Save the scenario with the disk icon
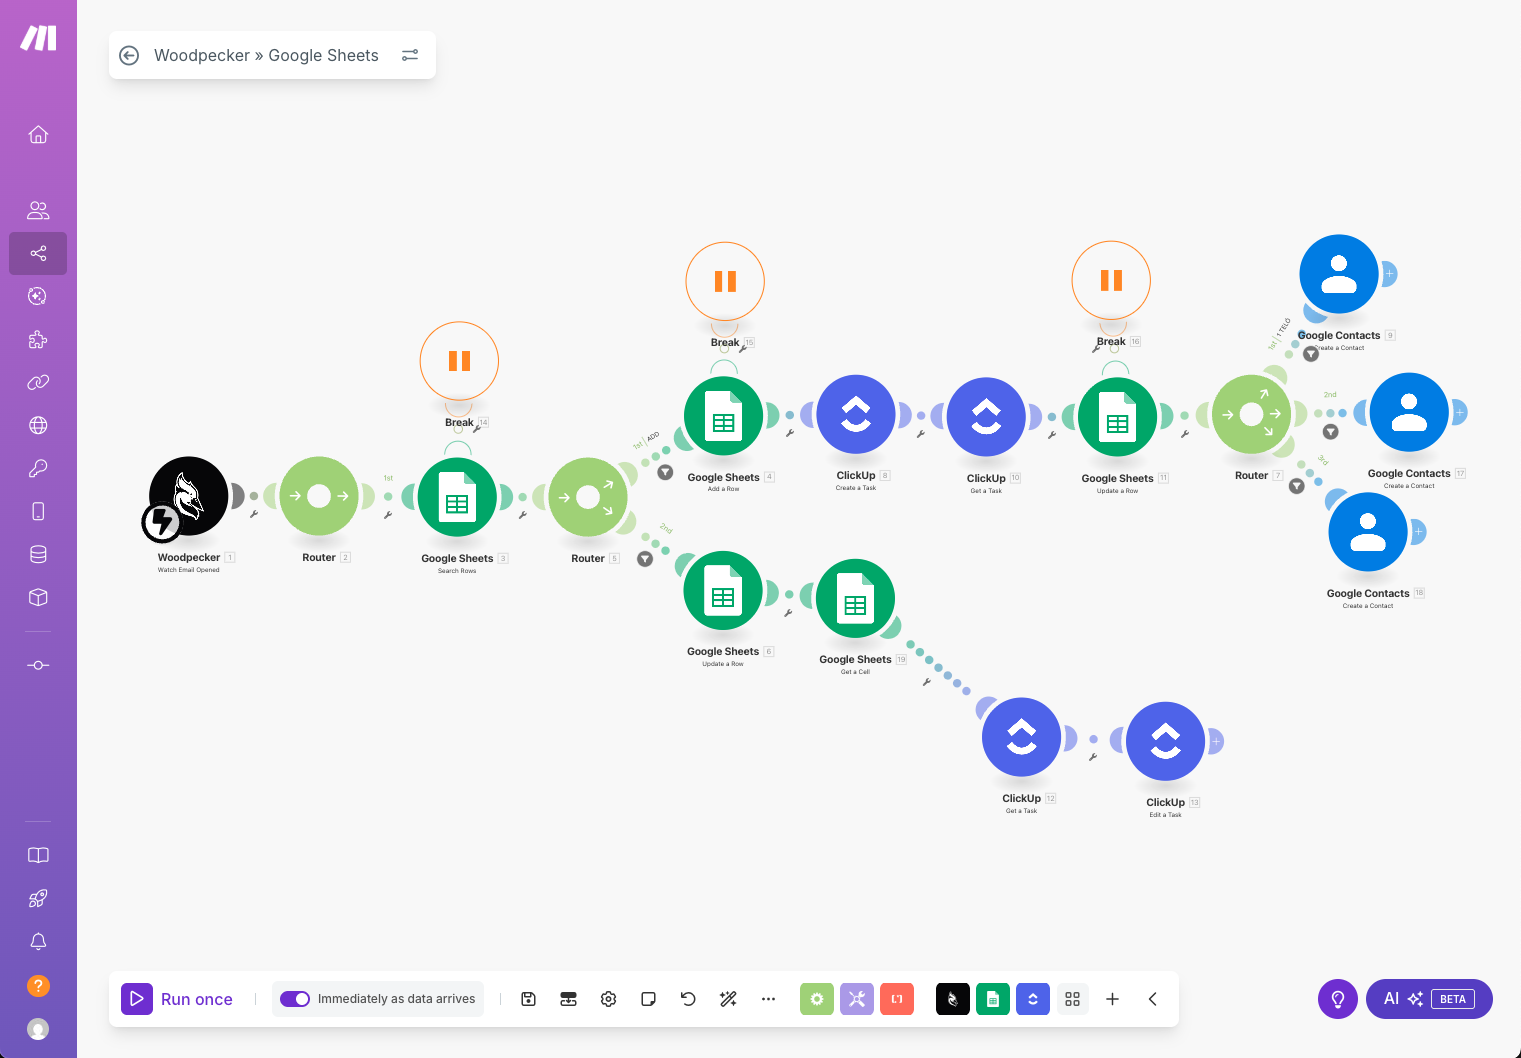 click(x=529, y=999)
